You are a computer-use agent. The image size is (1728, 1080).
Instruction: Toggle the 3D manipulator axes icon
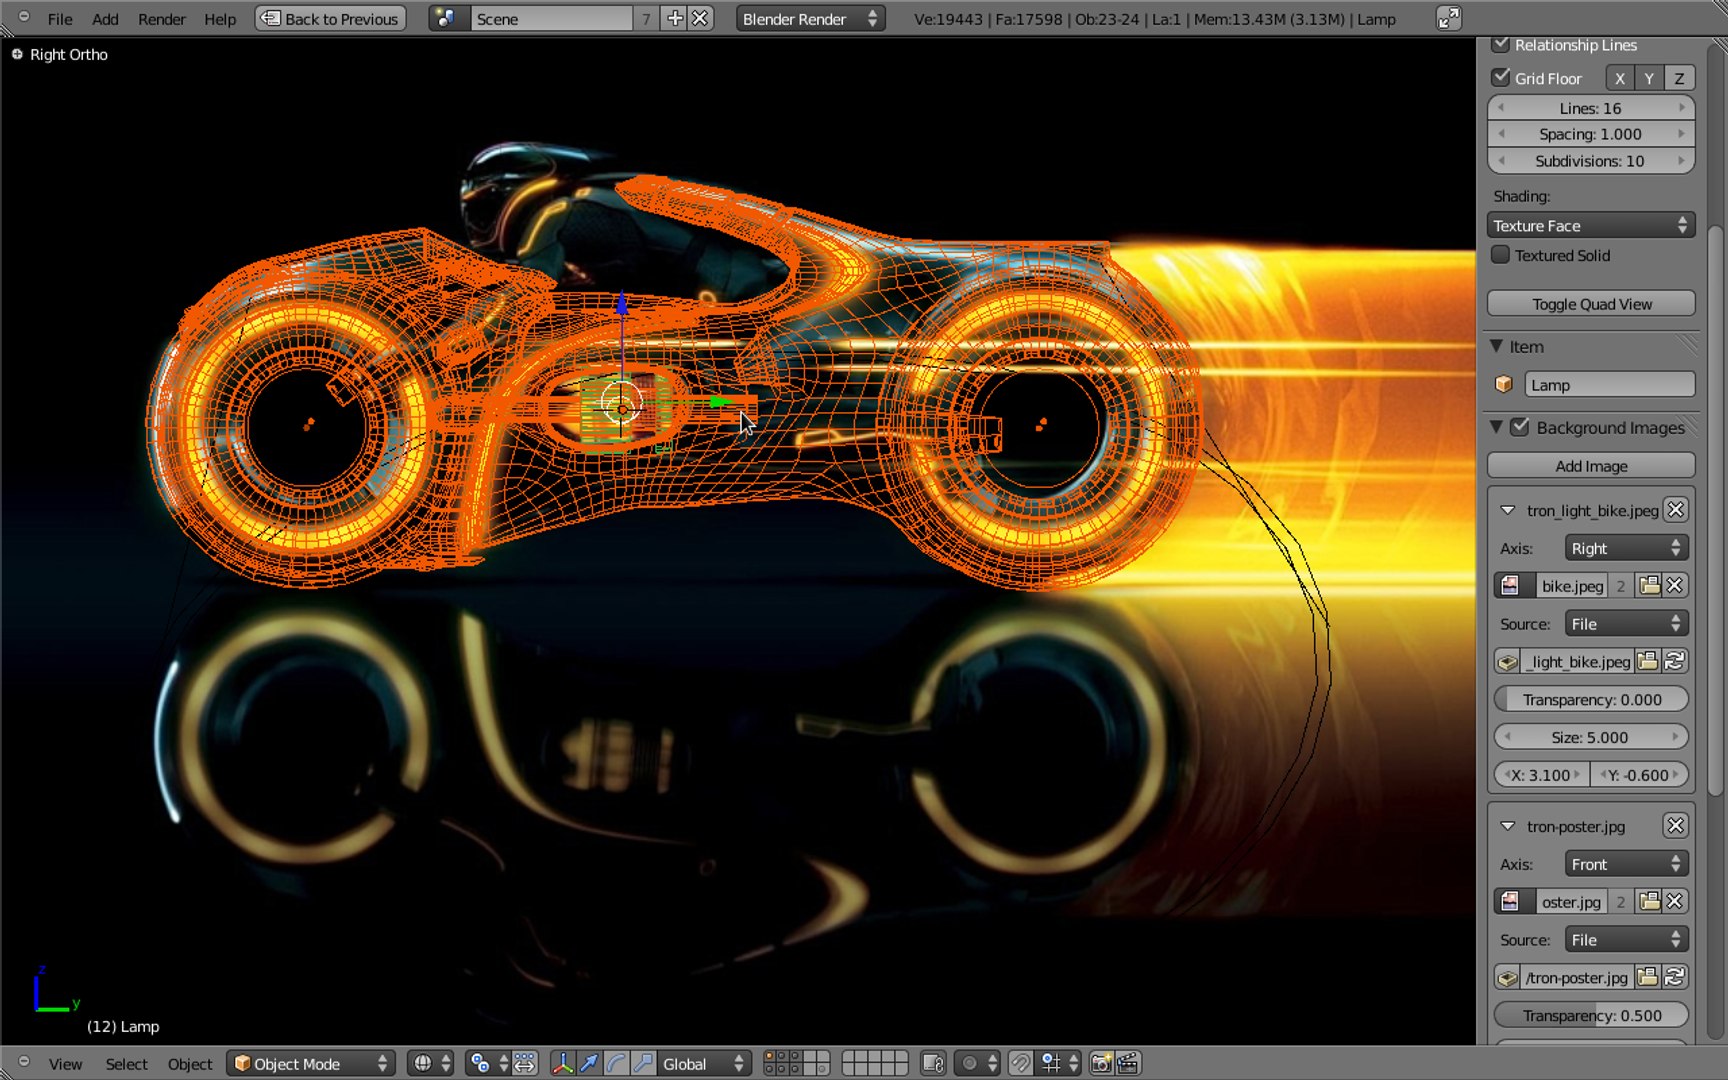[x=563, y=1063]
